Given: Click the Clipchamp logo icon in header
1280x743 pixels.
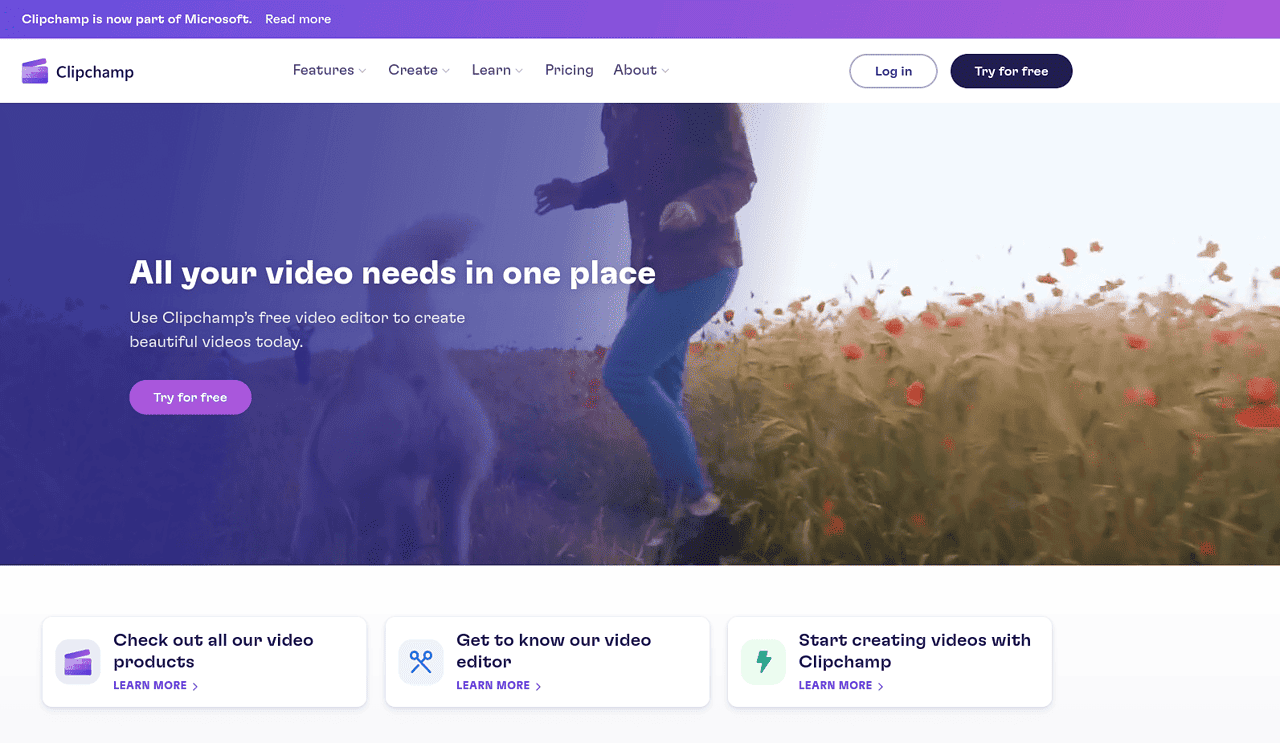Looking at the screenshot, I should 35,71.
